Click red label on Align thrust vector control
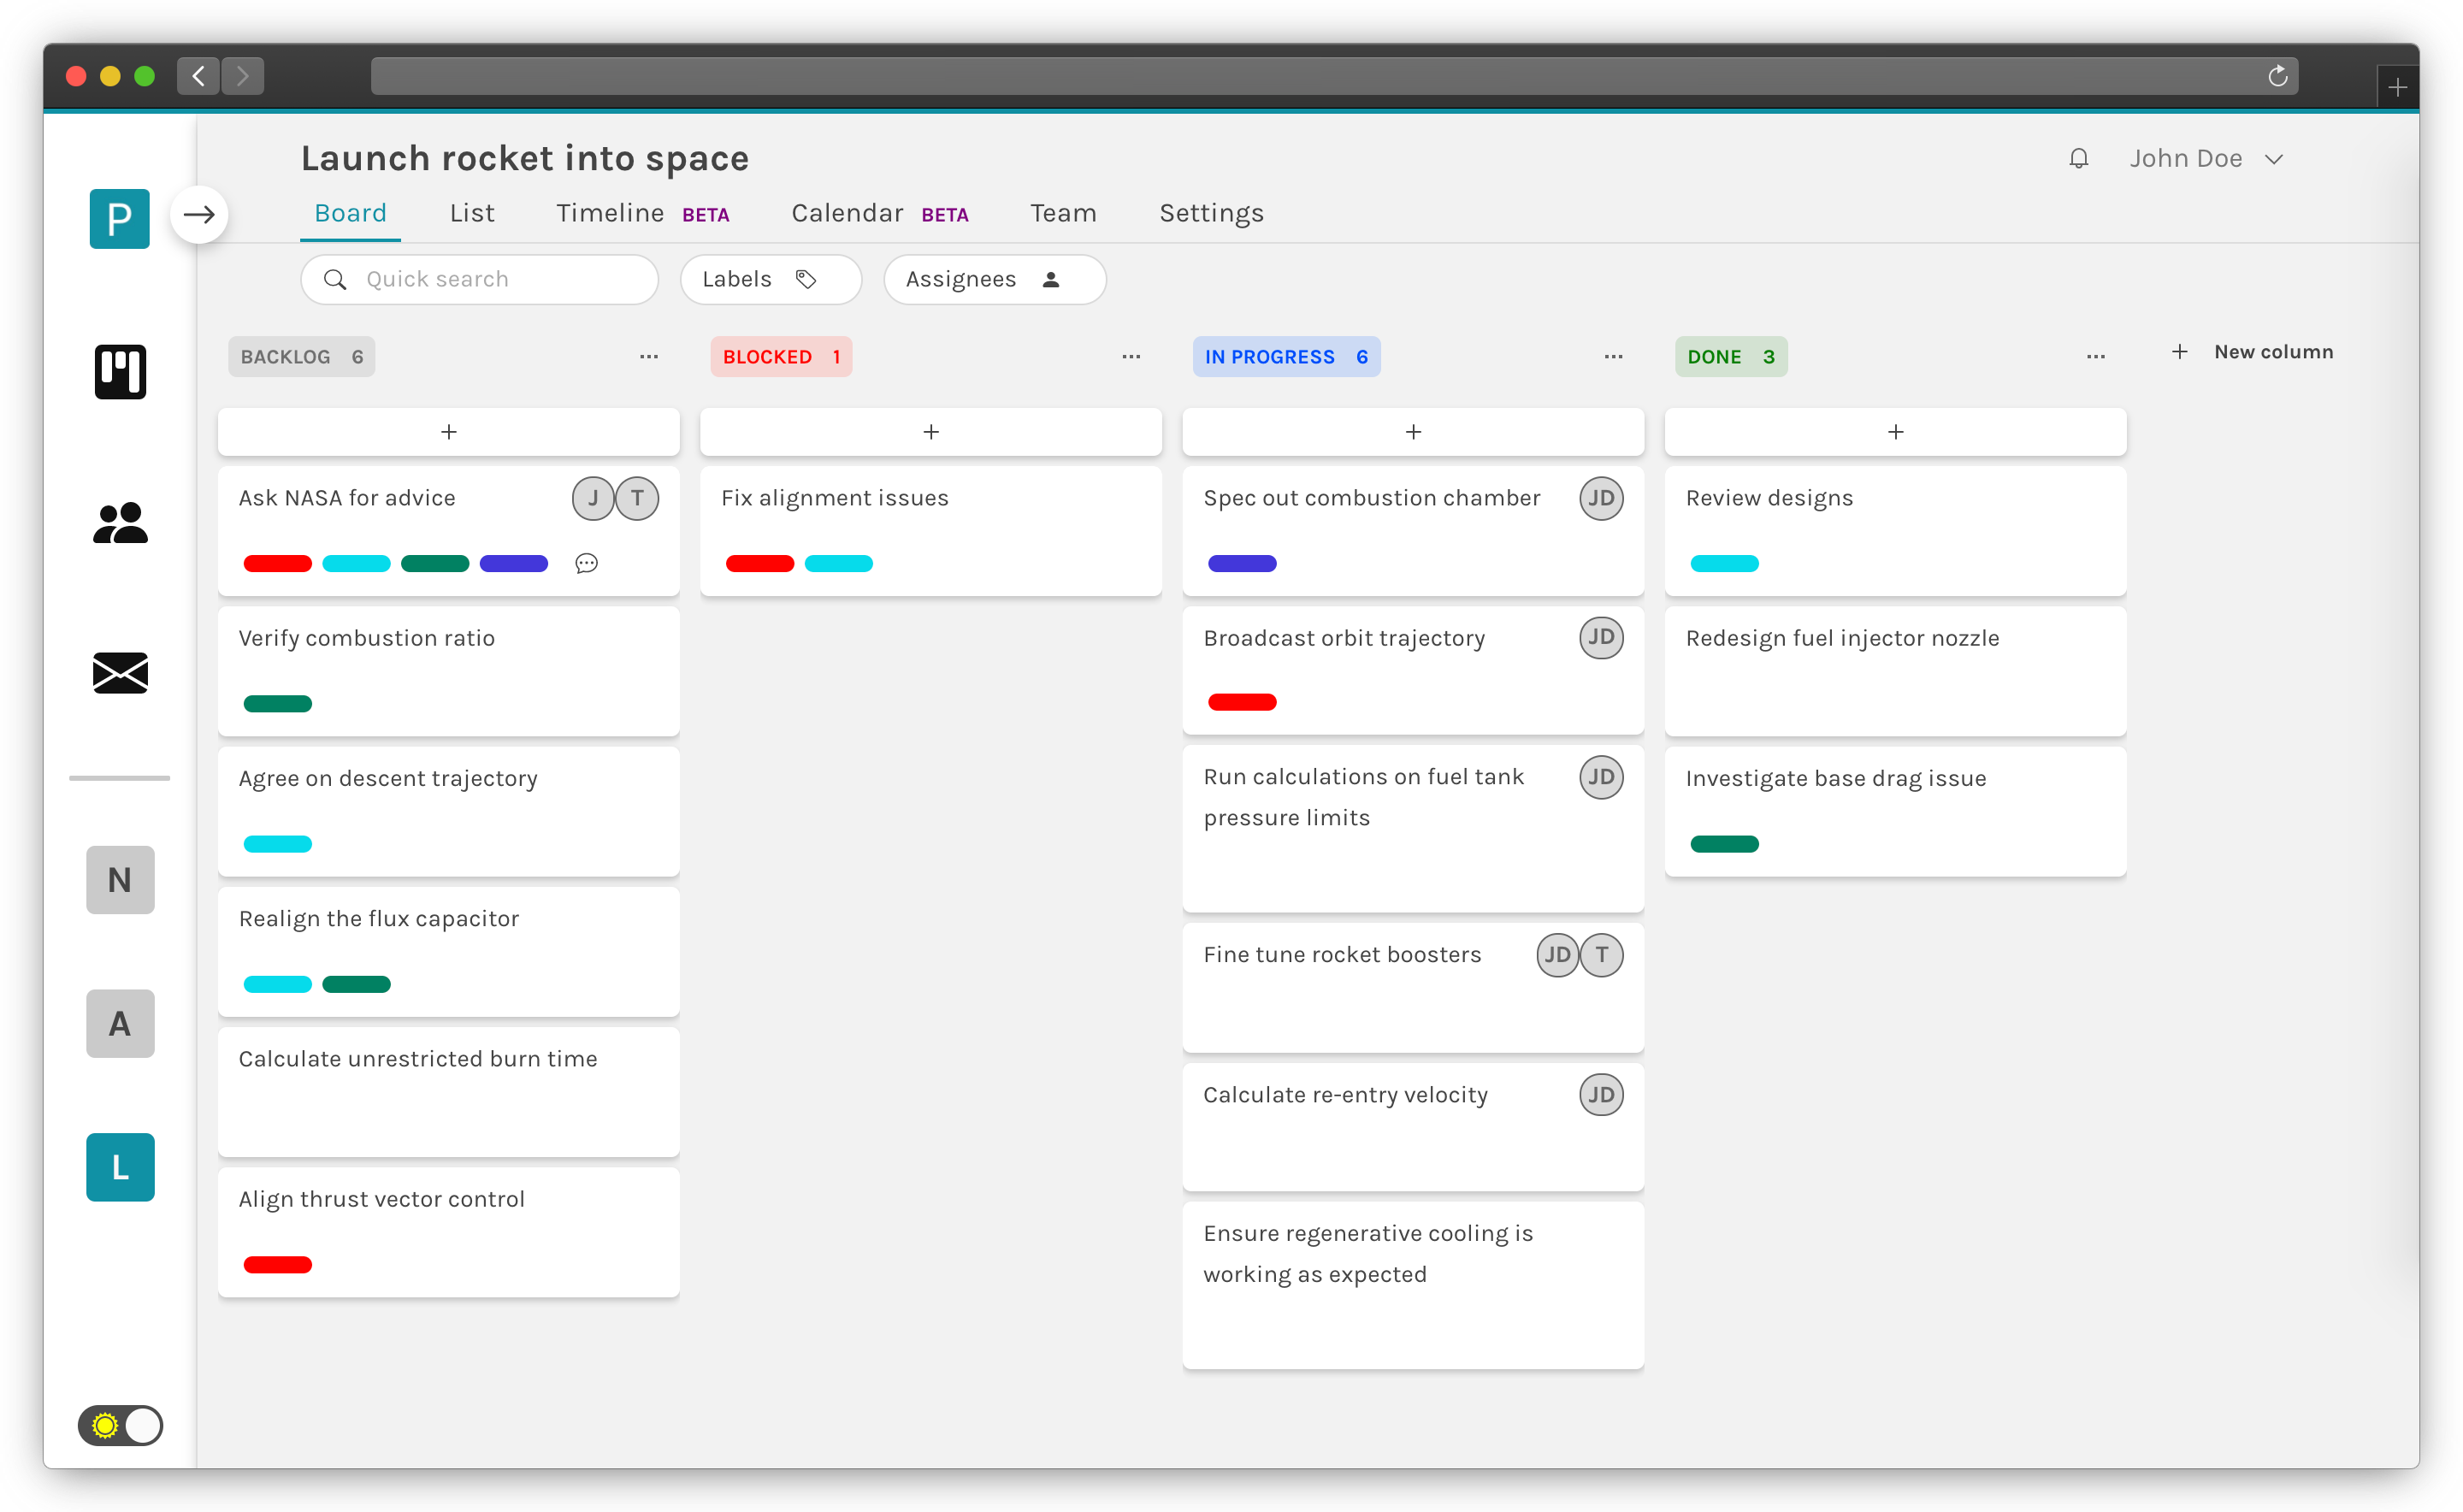 click(x=278, y=1265)
